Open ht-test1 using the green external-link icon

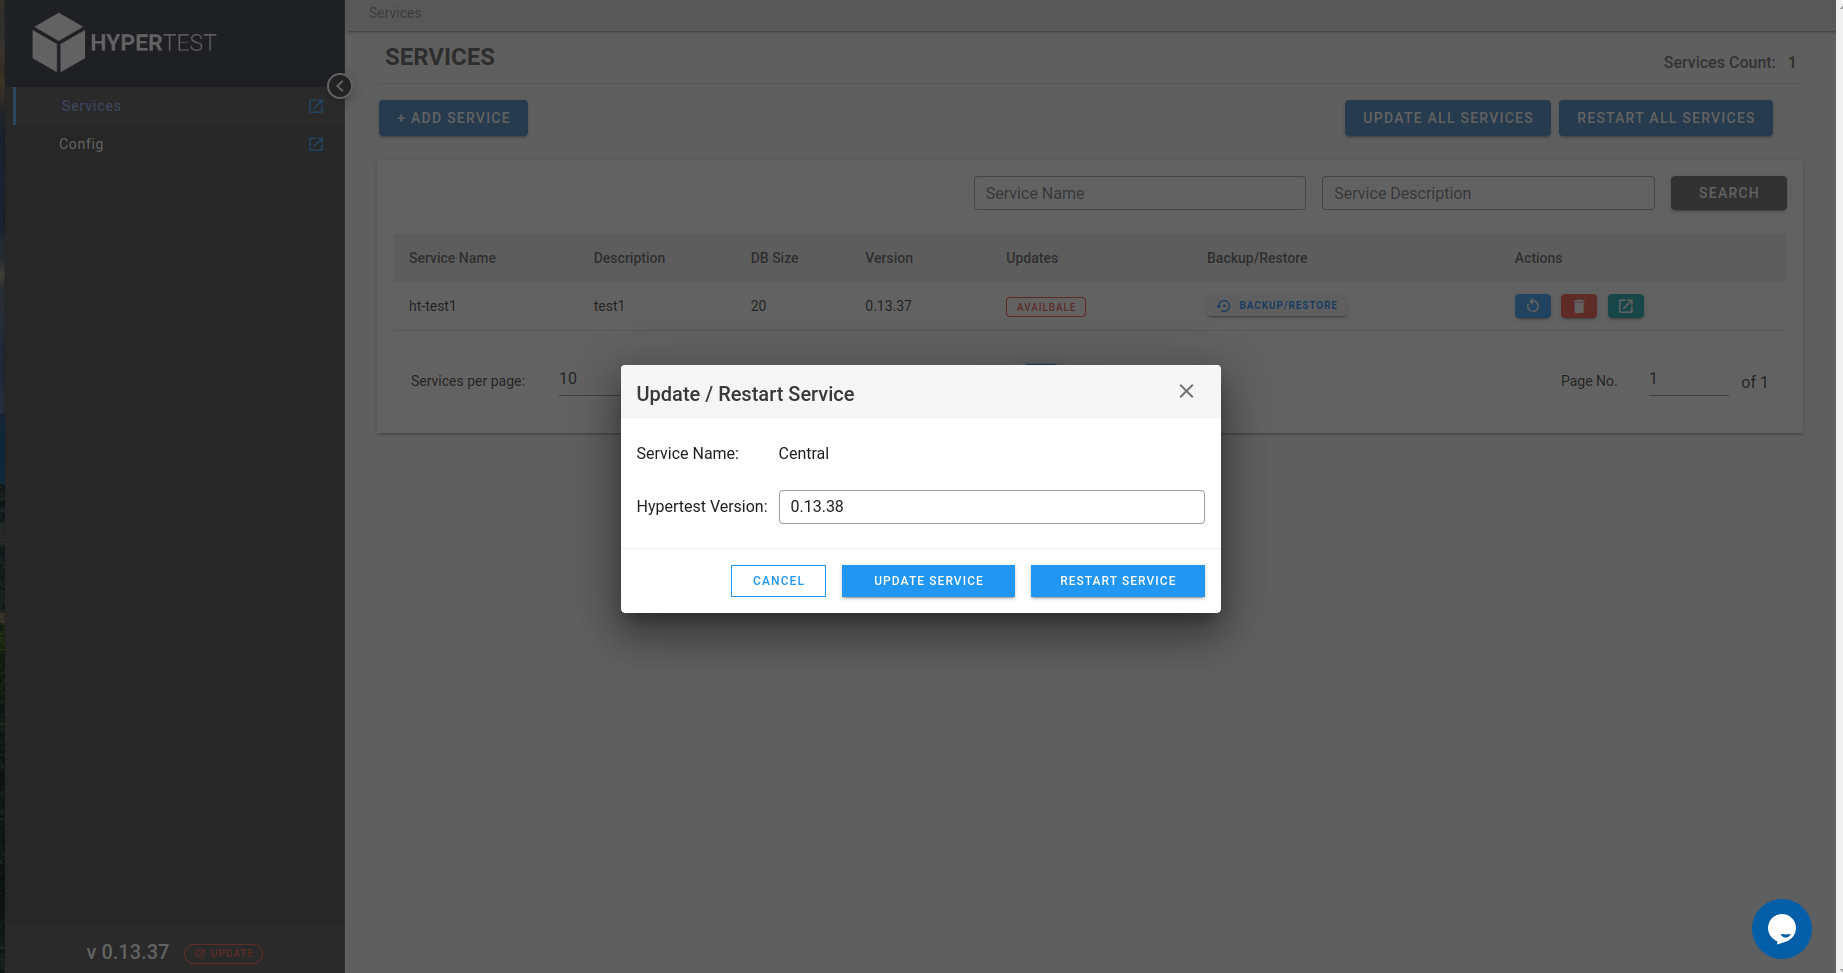1625,306
